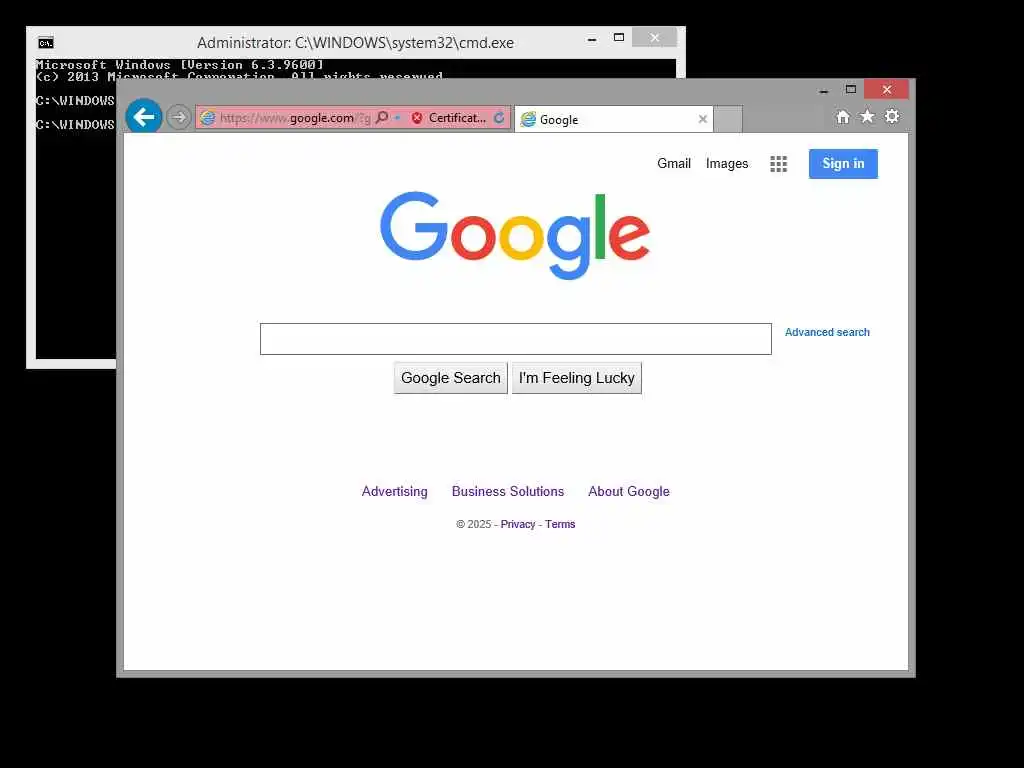Open the address bar autocomplete dropdown arrow
This screenshot has height=768, width=1024.
[397, 118]
